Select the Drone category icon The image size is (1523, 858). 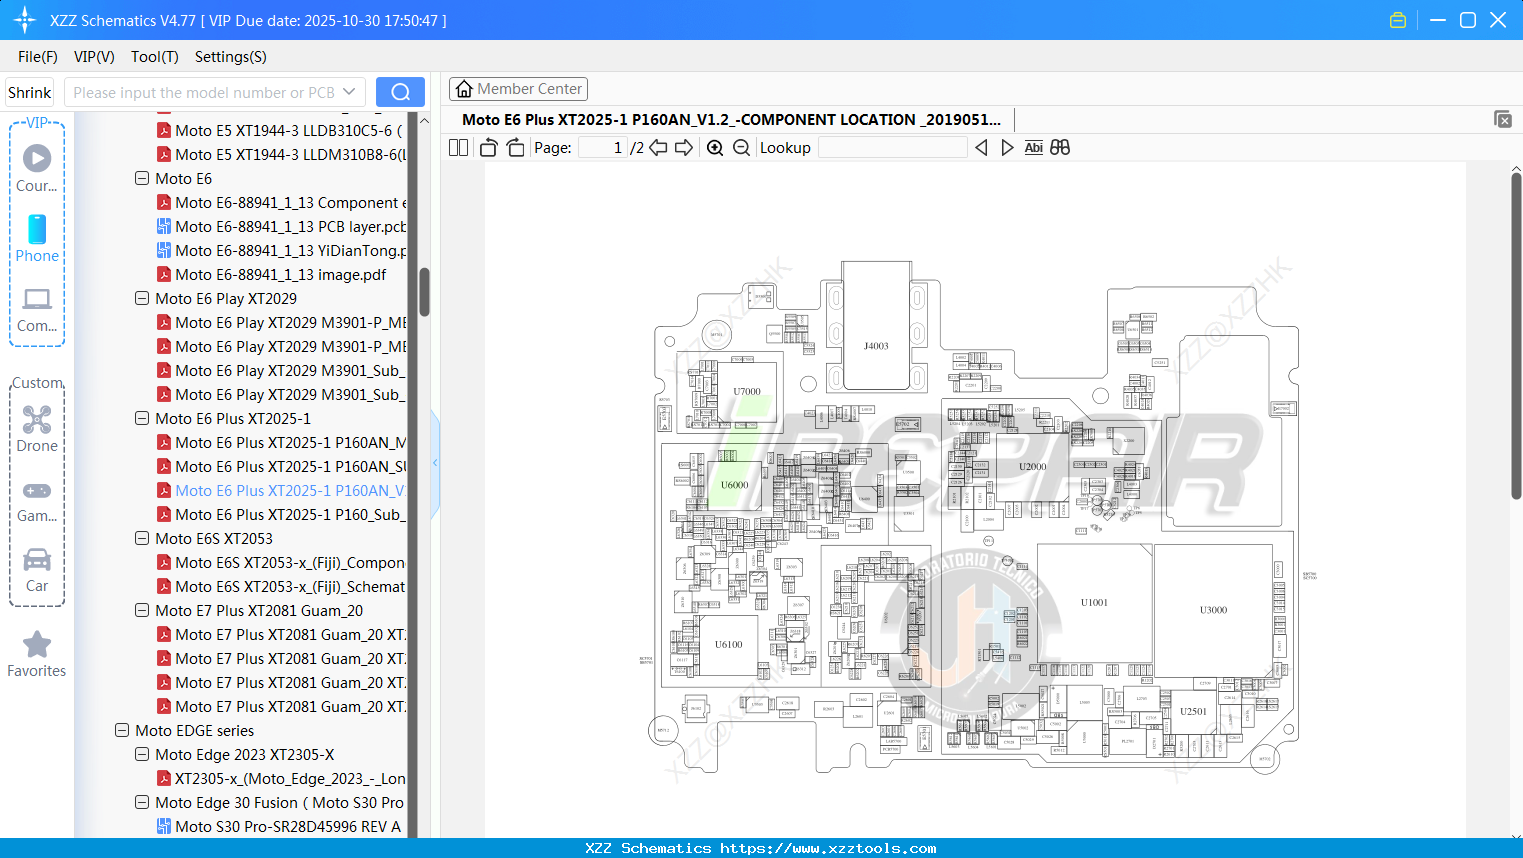pyautogui.click(x=37, y=429)
